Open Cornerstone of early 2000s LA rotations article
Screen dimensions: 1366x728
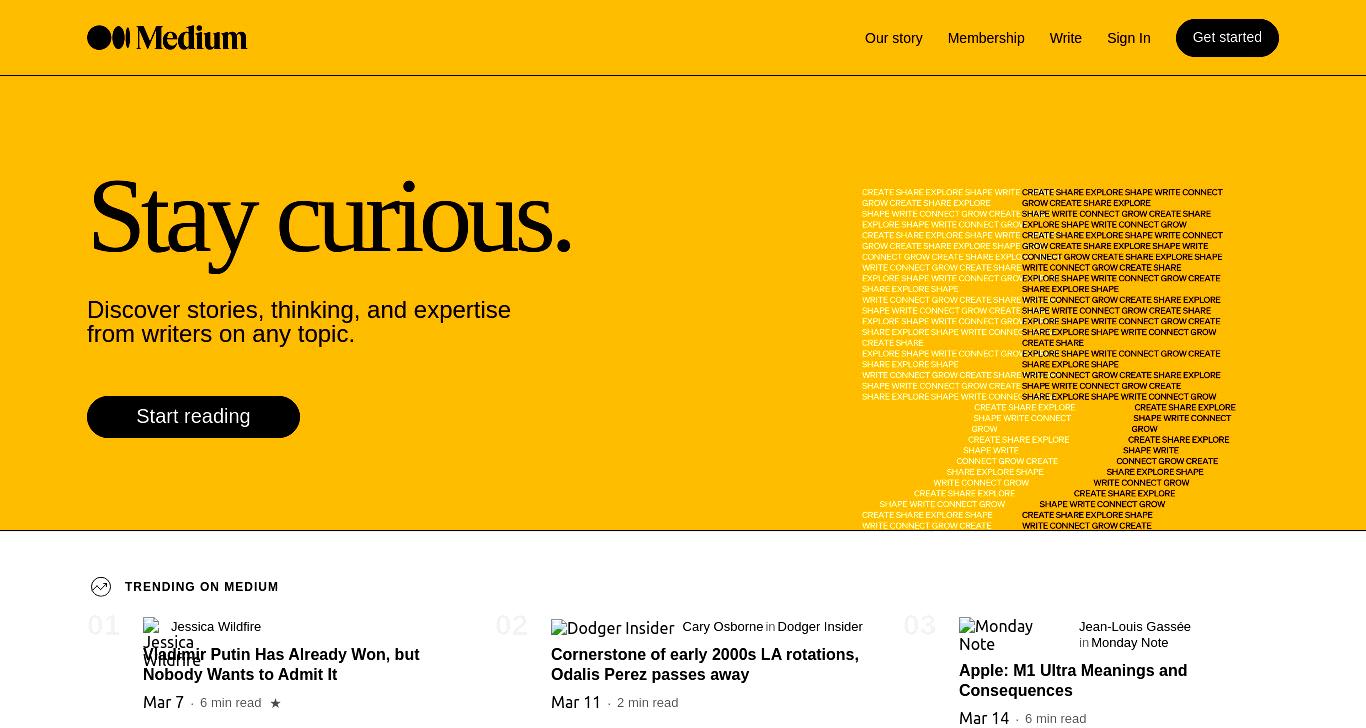[x=705, y=664]
